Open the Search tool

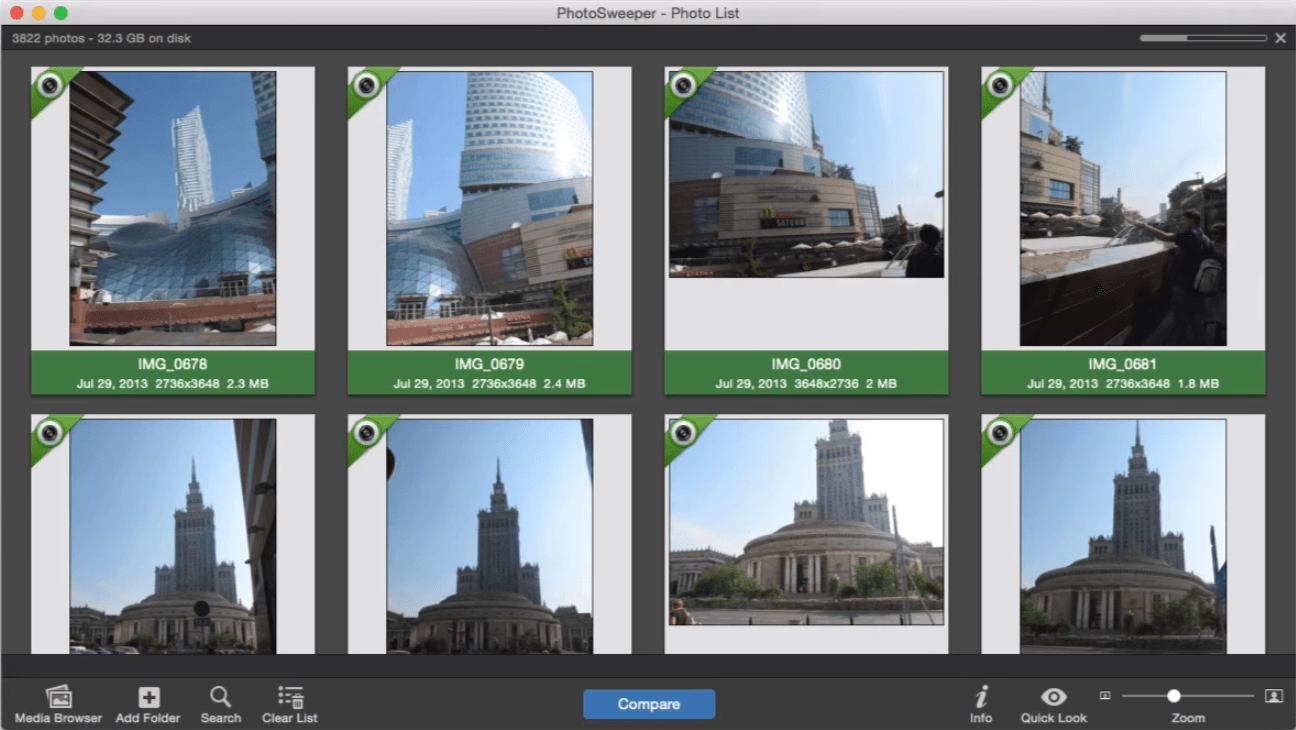[x=220, y=696]
